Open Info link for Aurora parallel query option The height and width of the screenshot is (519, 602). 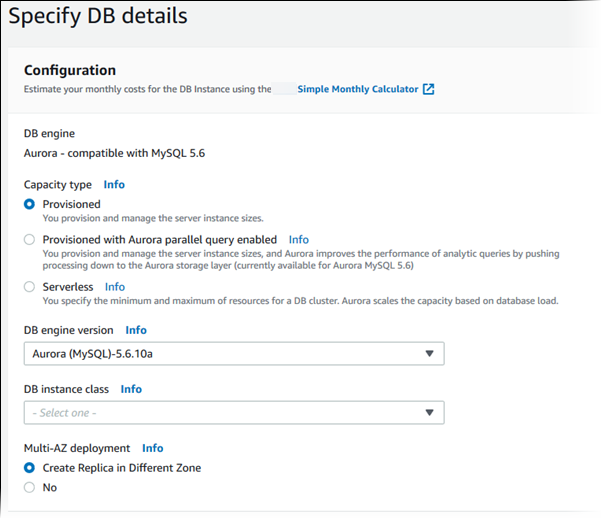click(x=298, y=240)
